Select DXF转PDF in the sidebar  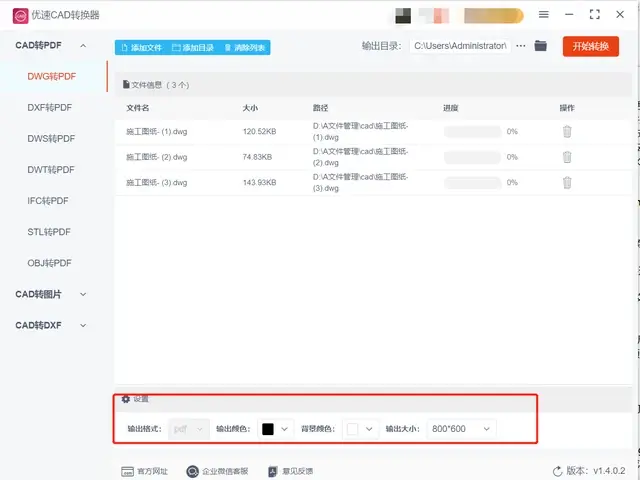pyautogui.click(x=50, y=107)
